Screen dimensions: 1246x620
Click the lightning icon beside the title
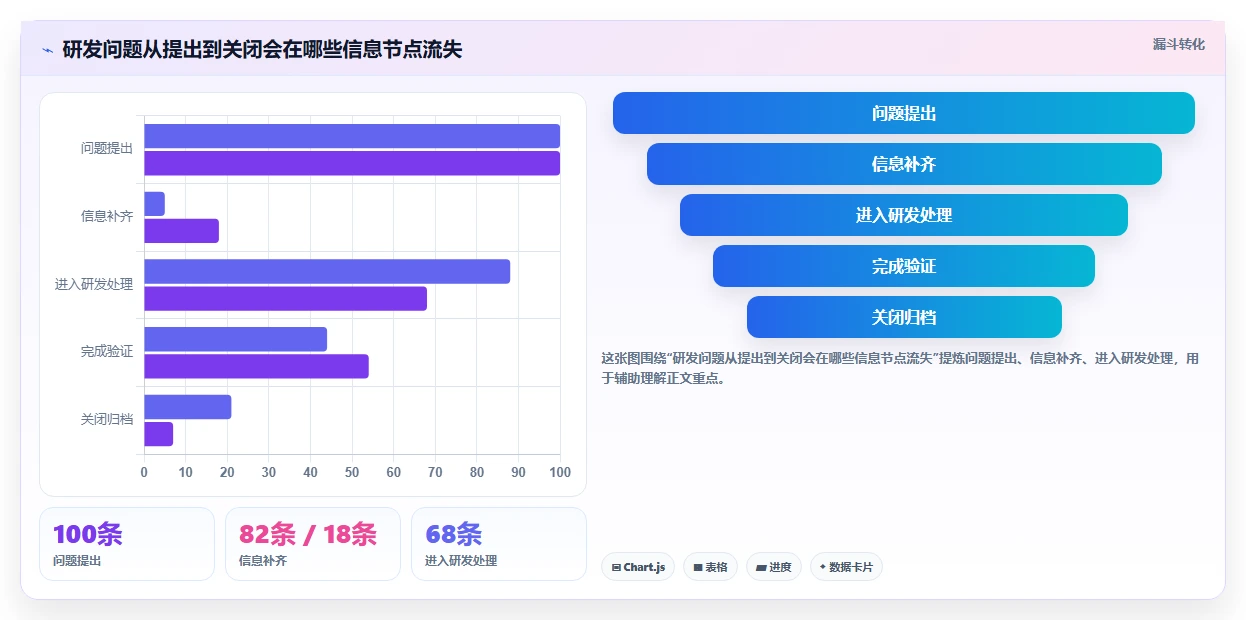pos(47,50)
